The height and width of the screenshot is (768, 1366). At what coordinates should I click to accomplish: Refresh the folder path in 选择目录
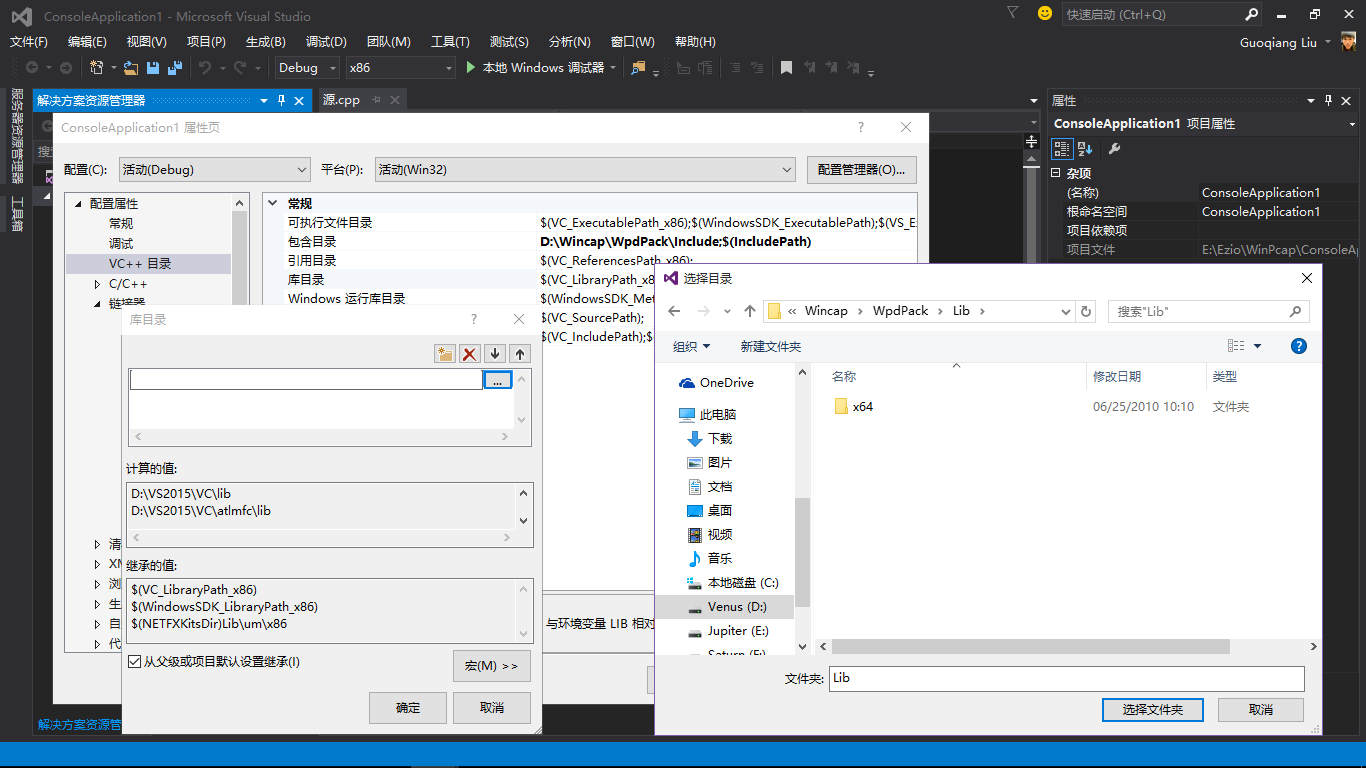(x=1086, y=311)
